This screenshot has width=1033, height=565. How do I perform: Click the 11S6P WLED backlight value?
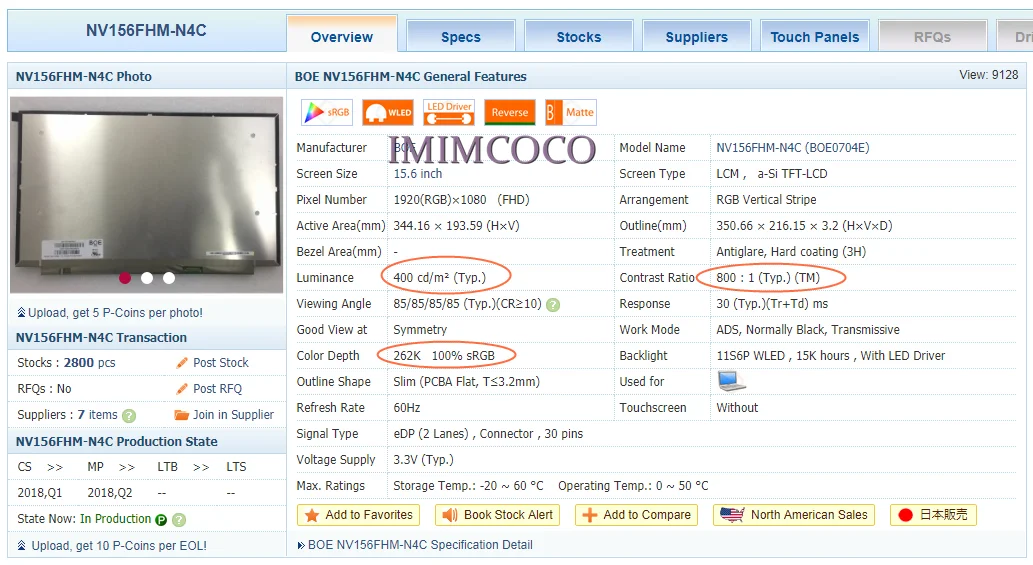(x=831, y=356)
